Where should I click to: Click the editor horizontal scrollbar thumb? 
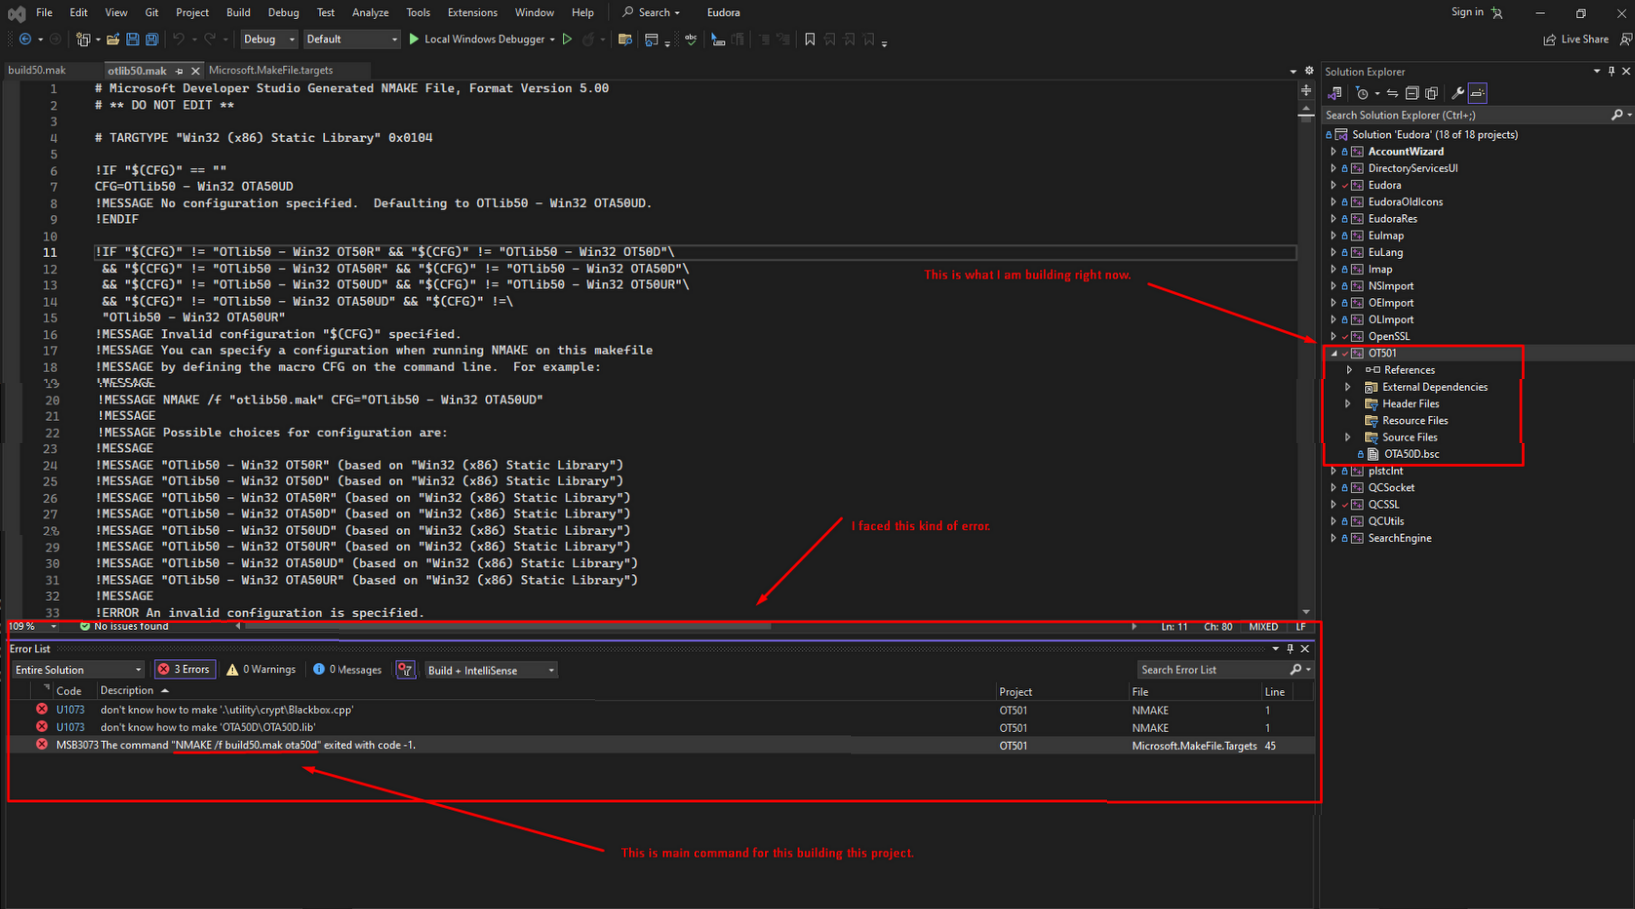coord(508,627)
